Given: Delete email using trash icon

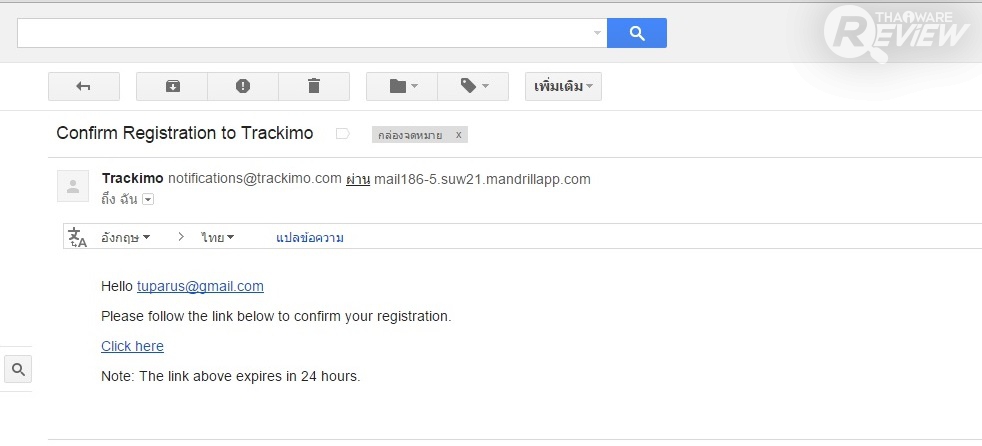Looking at the screenshot, I should click(x=314, y=86).
